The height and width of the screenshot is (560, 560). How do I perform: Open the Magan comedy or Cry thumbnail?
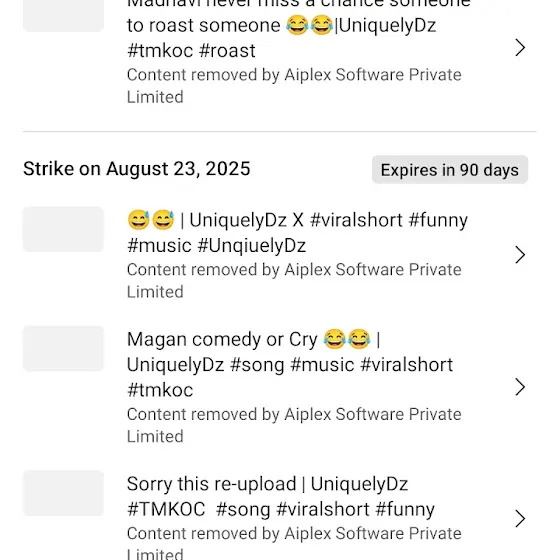point(63,348)
